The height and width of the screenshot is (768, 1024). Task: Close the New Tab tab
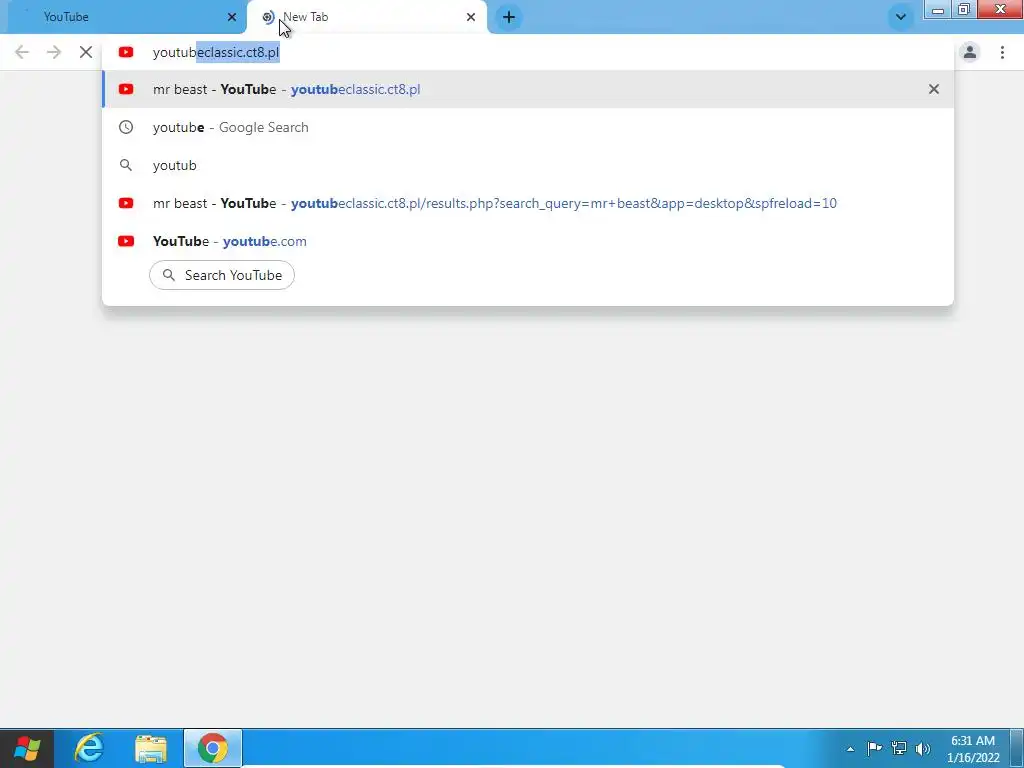(x=471, y=17)
